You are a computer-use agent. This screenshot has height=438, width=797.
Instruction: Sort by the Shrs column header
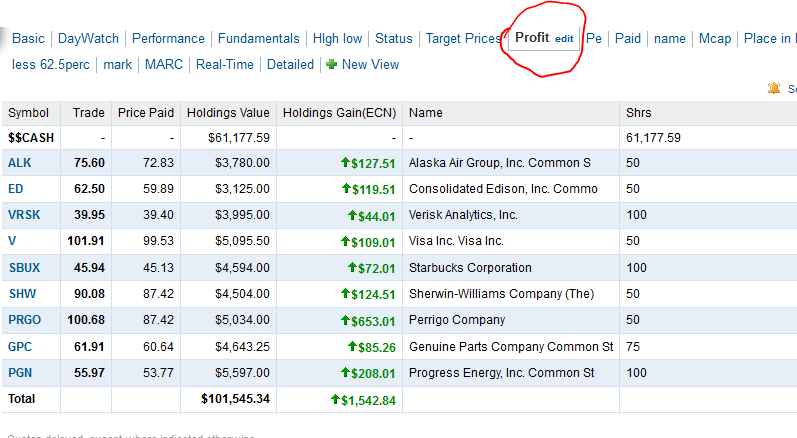coord(638,113)
